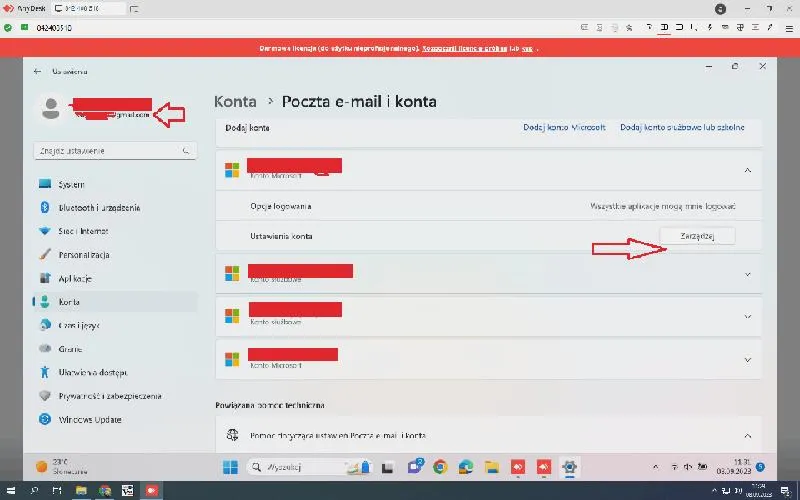This screenshot has height=500, width=800.
Task: Click the remote taskbar Wyszukaj search box
Action: click(x=311, y=467)
